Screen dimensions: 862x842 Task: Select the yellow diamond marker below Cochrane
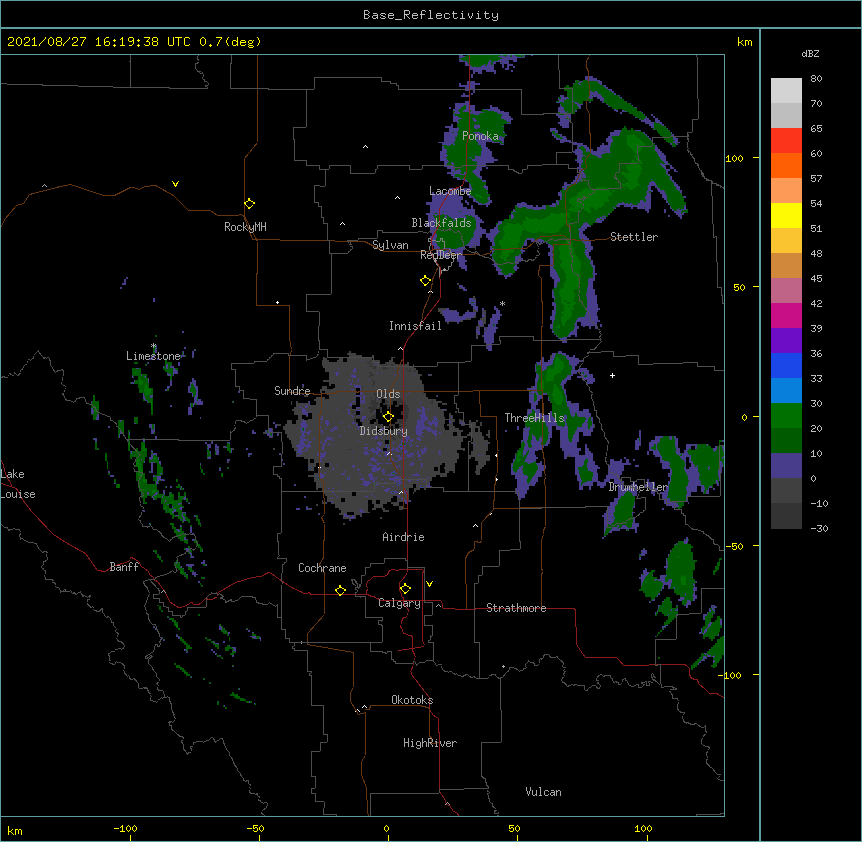coord(340,590)
